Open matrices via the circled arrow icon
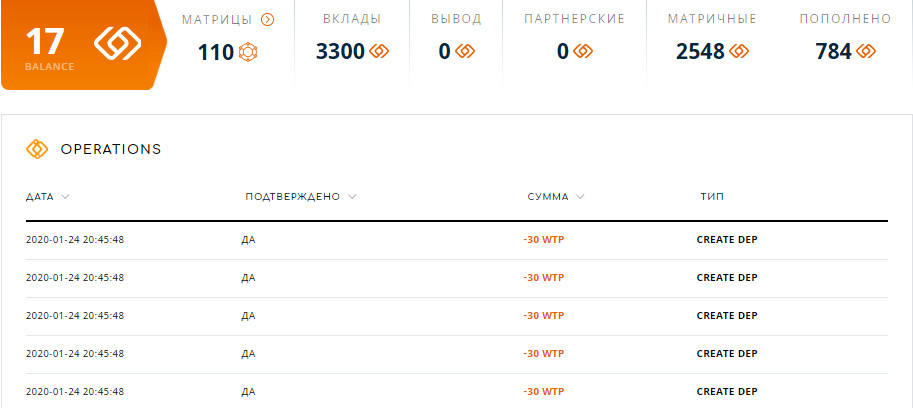This screenshot has width=913, height=408. pos(267,20)
